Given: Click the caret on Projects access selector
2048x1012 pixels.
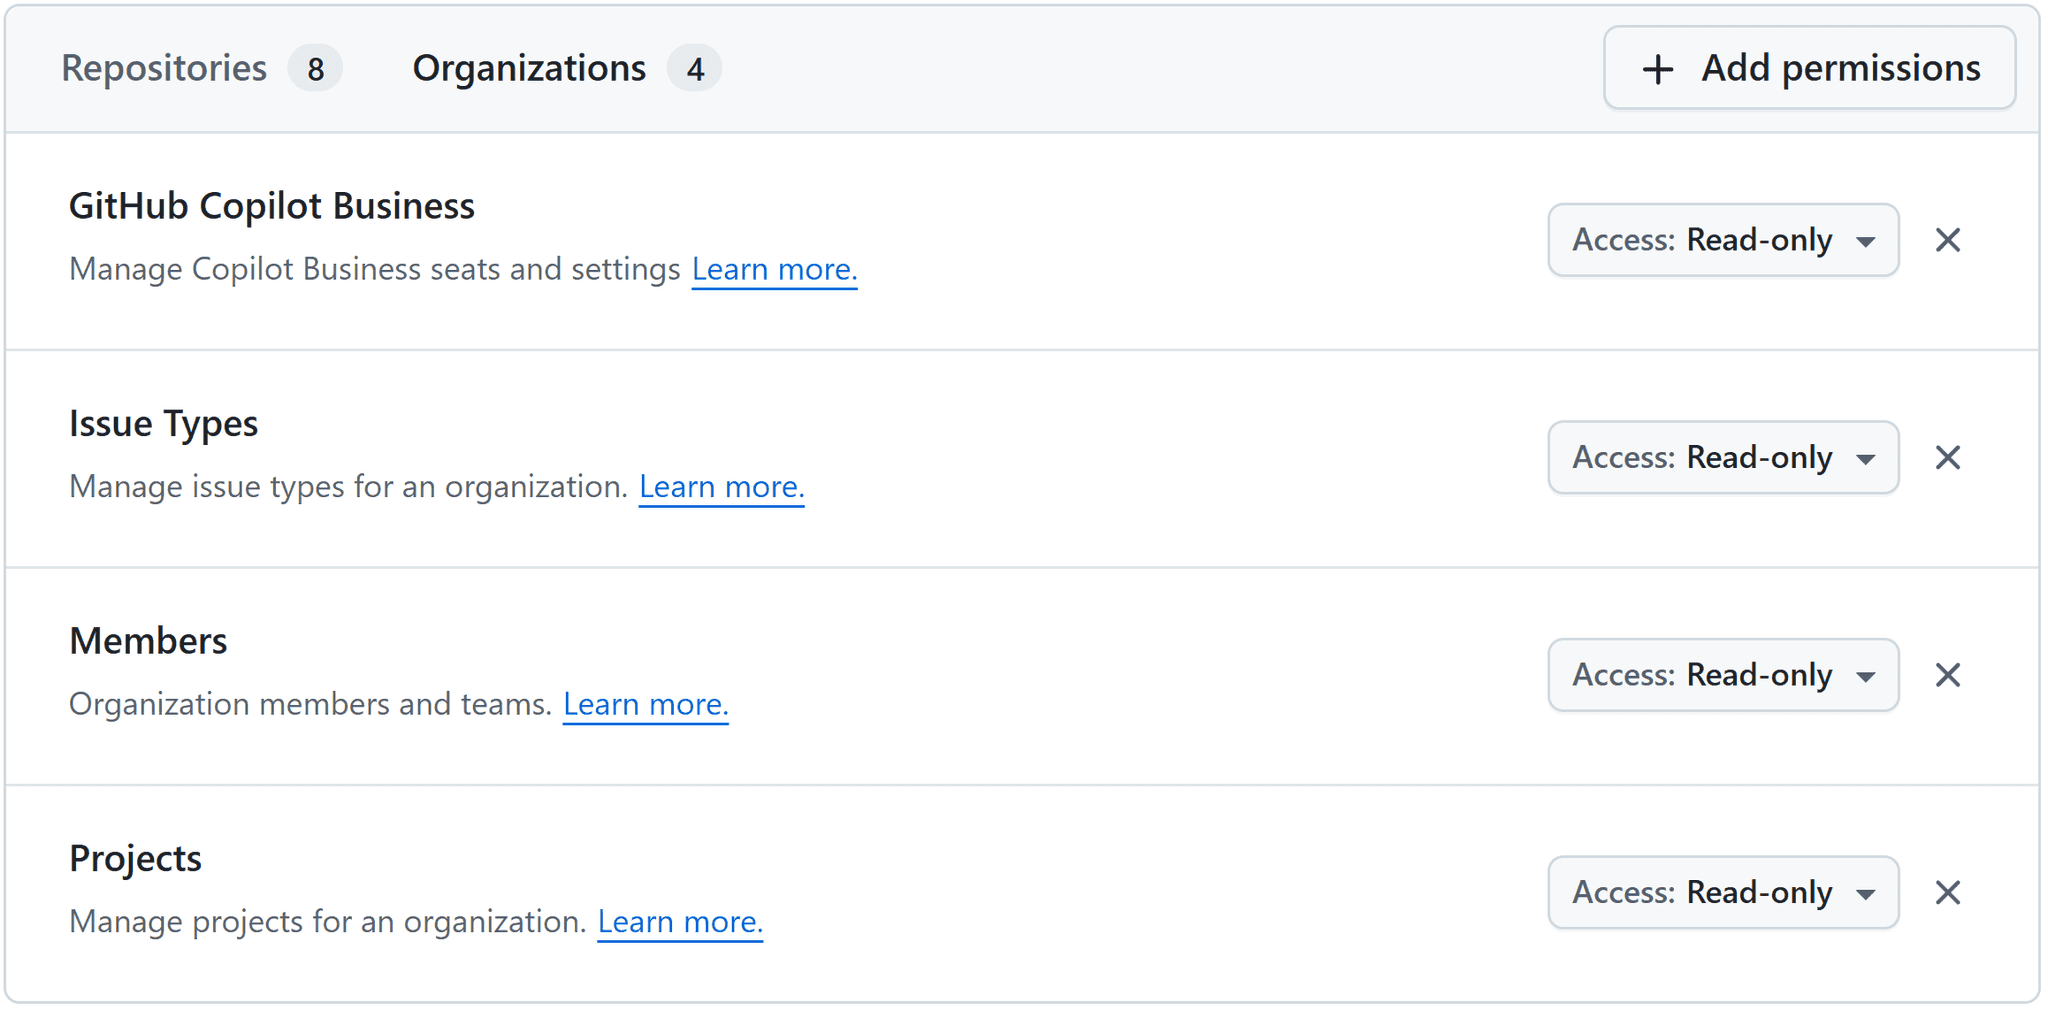Looking at the screenshot, I should click(x=1866, y=892).
